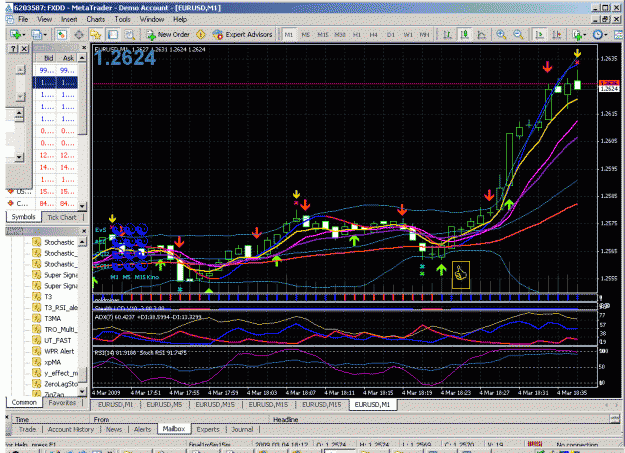Select the H4 timeframe button
The height and width of the screenshot is (453, 625).
(373, 35)
